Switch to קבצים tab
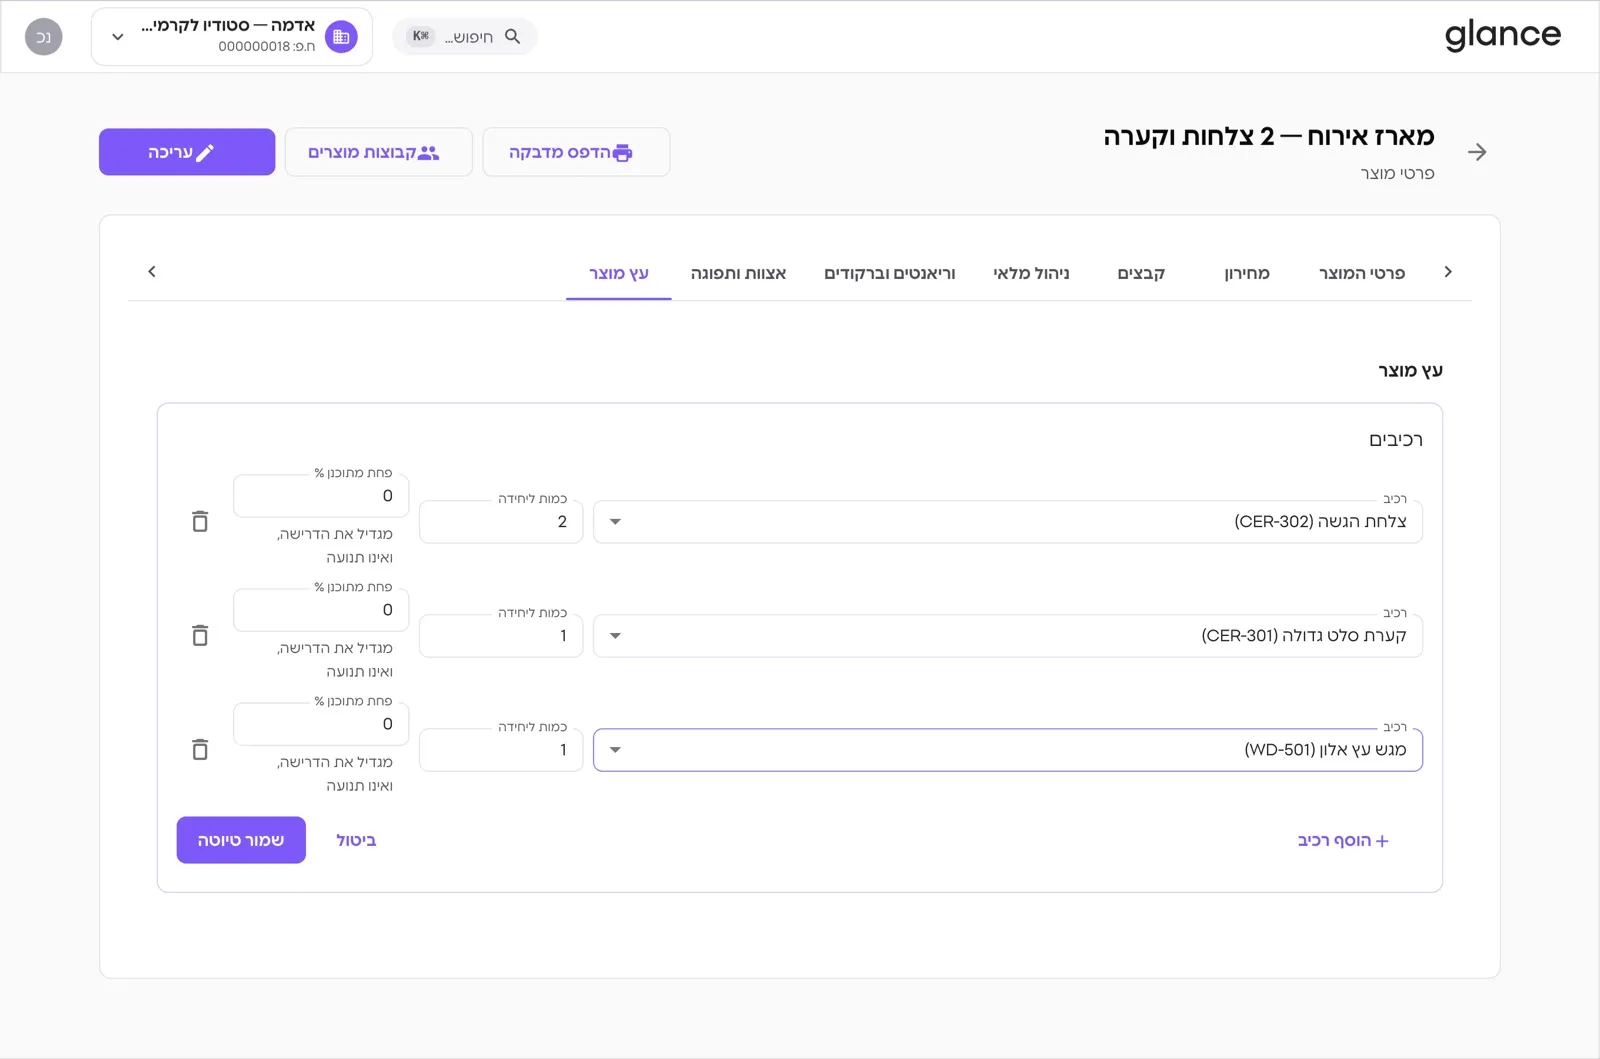The width and height of the screenshot is (1600, 1059). (1141, 273)
